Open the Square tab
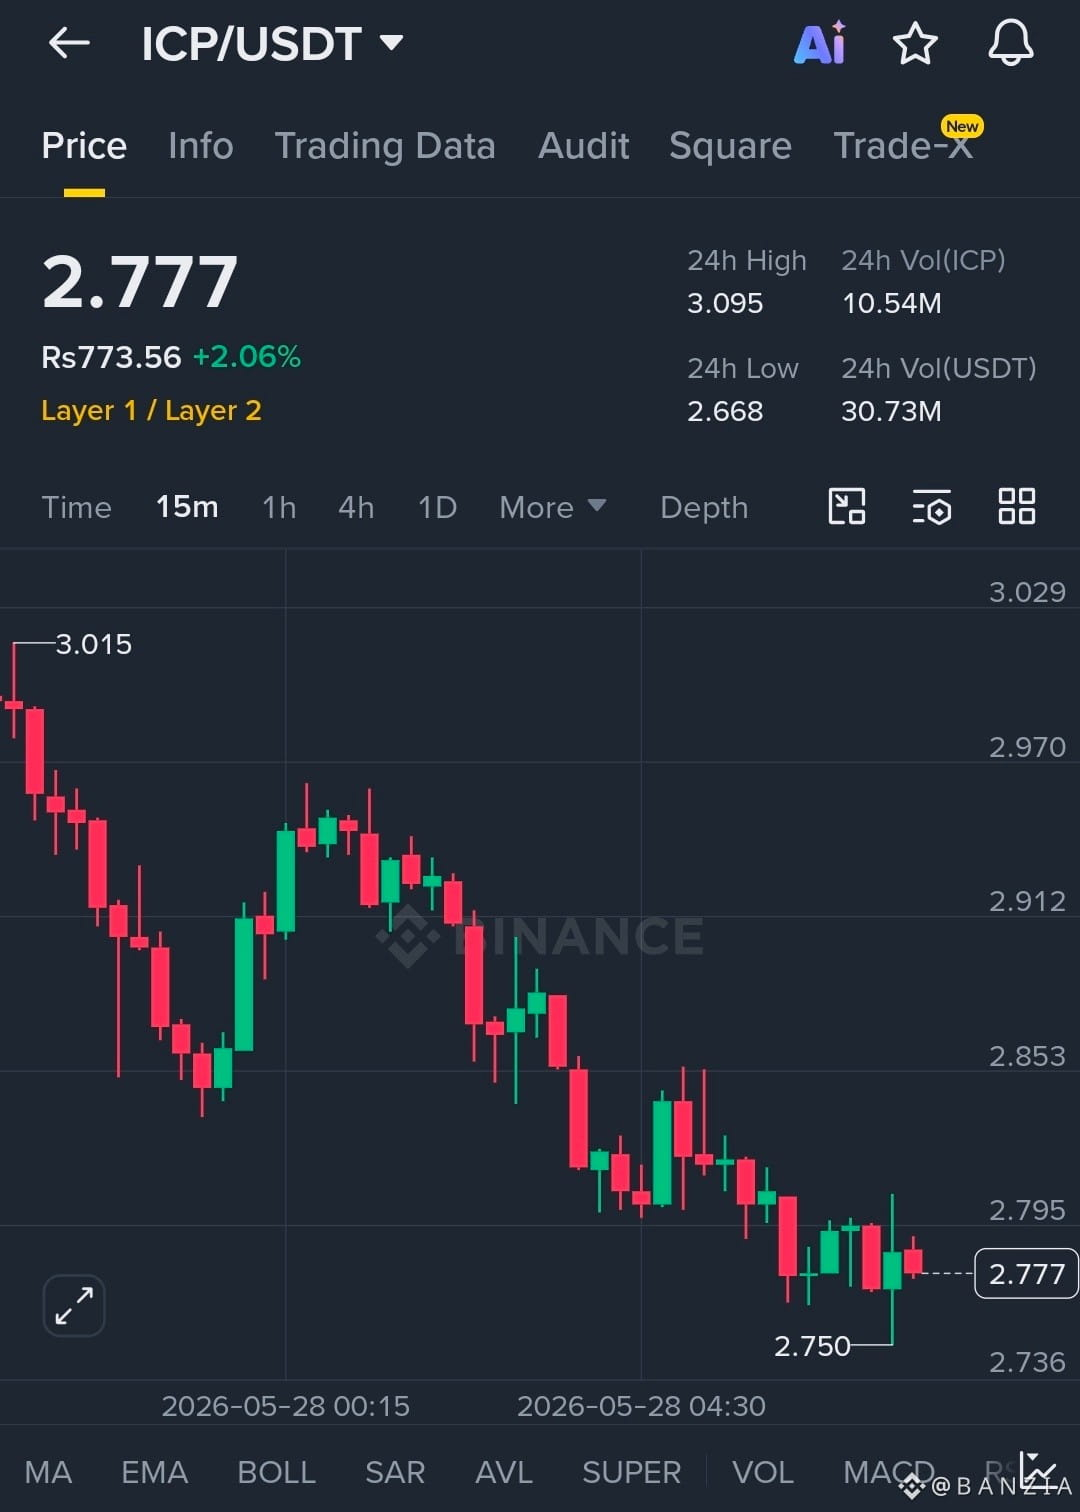Viewport: 1080px width, 1512px height. (x=730, y=146)
